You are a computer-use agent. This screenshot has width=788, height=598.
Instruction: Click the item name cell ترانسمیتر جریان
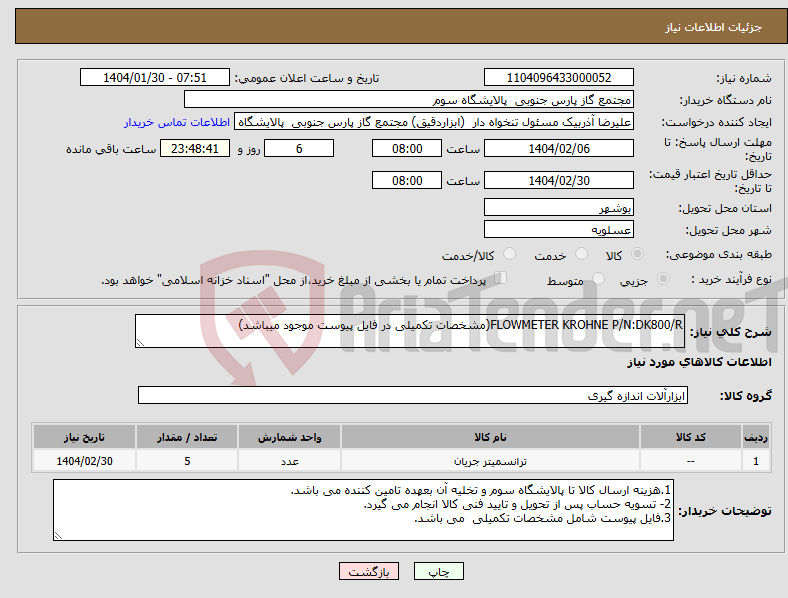pyautogui.click(x=490, y=461)
